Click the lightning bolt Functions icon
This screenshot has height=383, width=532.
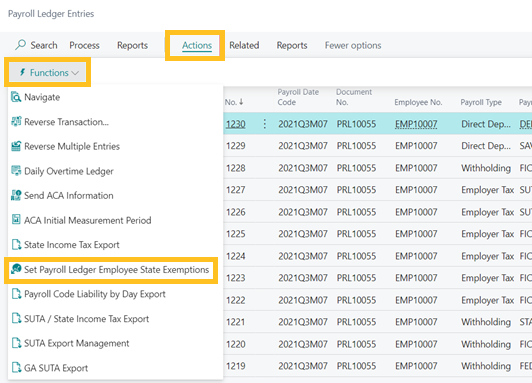22,72
